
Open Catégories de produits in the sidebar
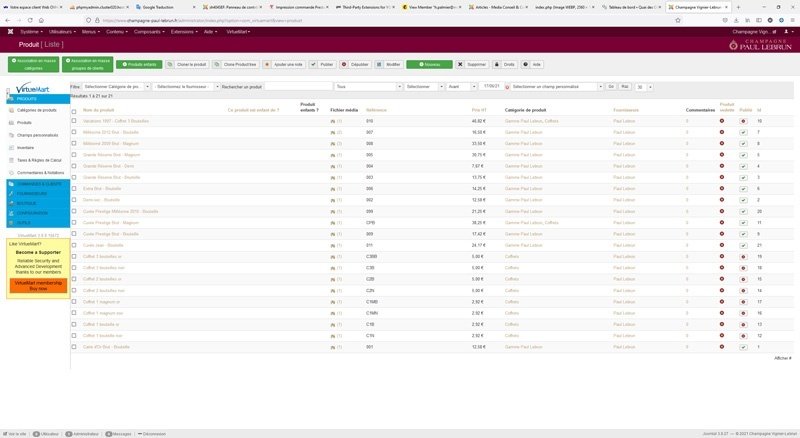[36, 109]
